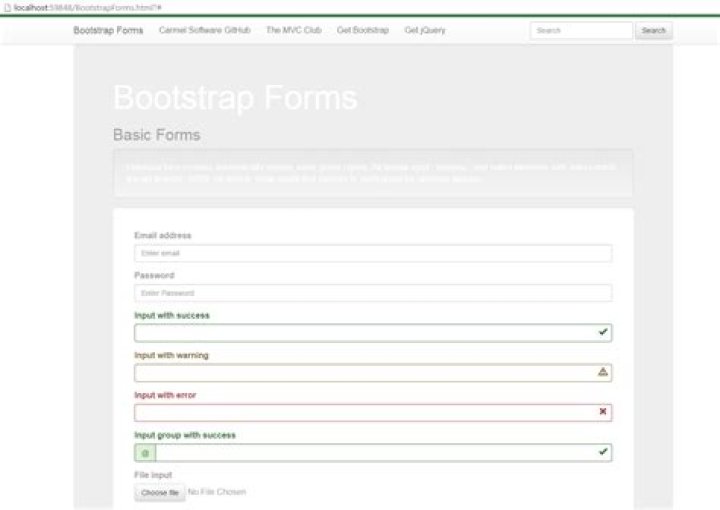Click the red error X icon
The width and height of the screenshot is (720, 510).
602,412
